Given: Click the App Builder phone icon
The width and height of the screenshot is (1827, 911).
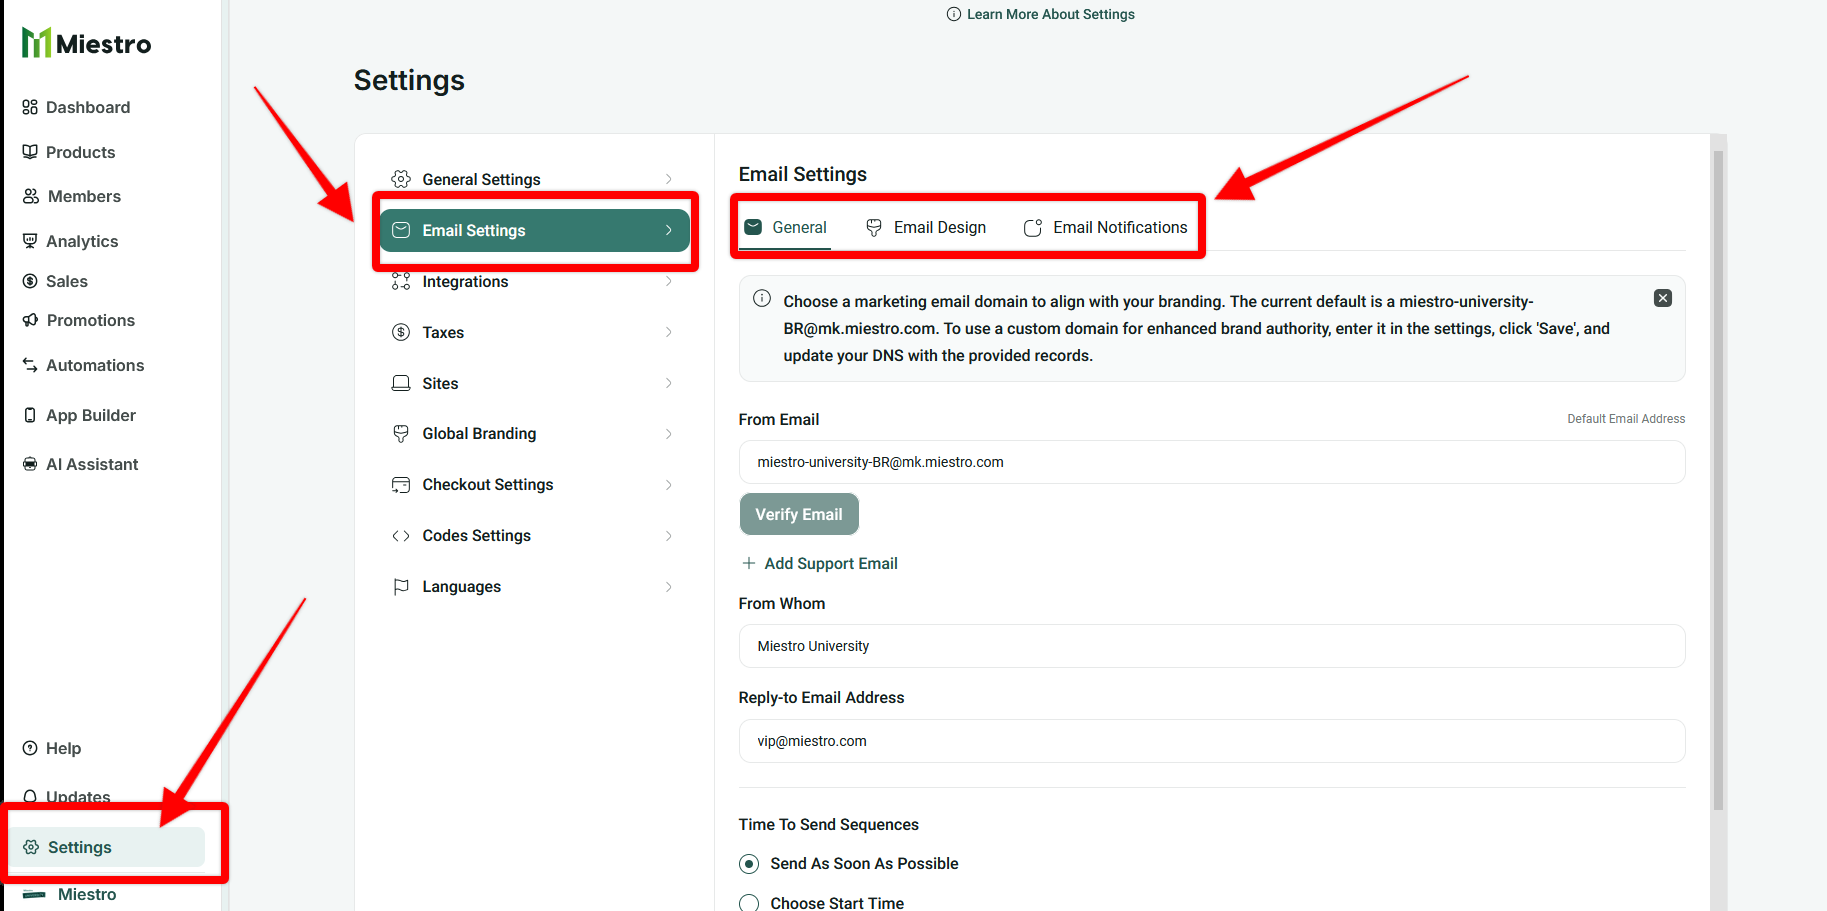Looking at the screenshot, I should coord(30,415).
